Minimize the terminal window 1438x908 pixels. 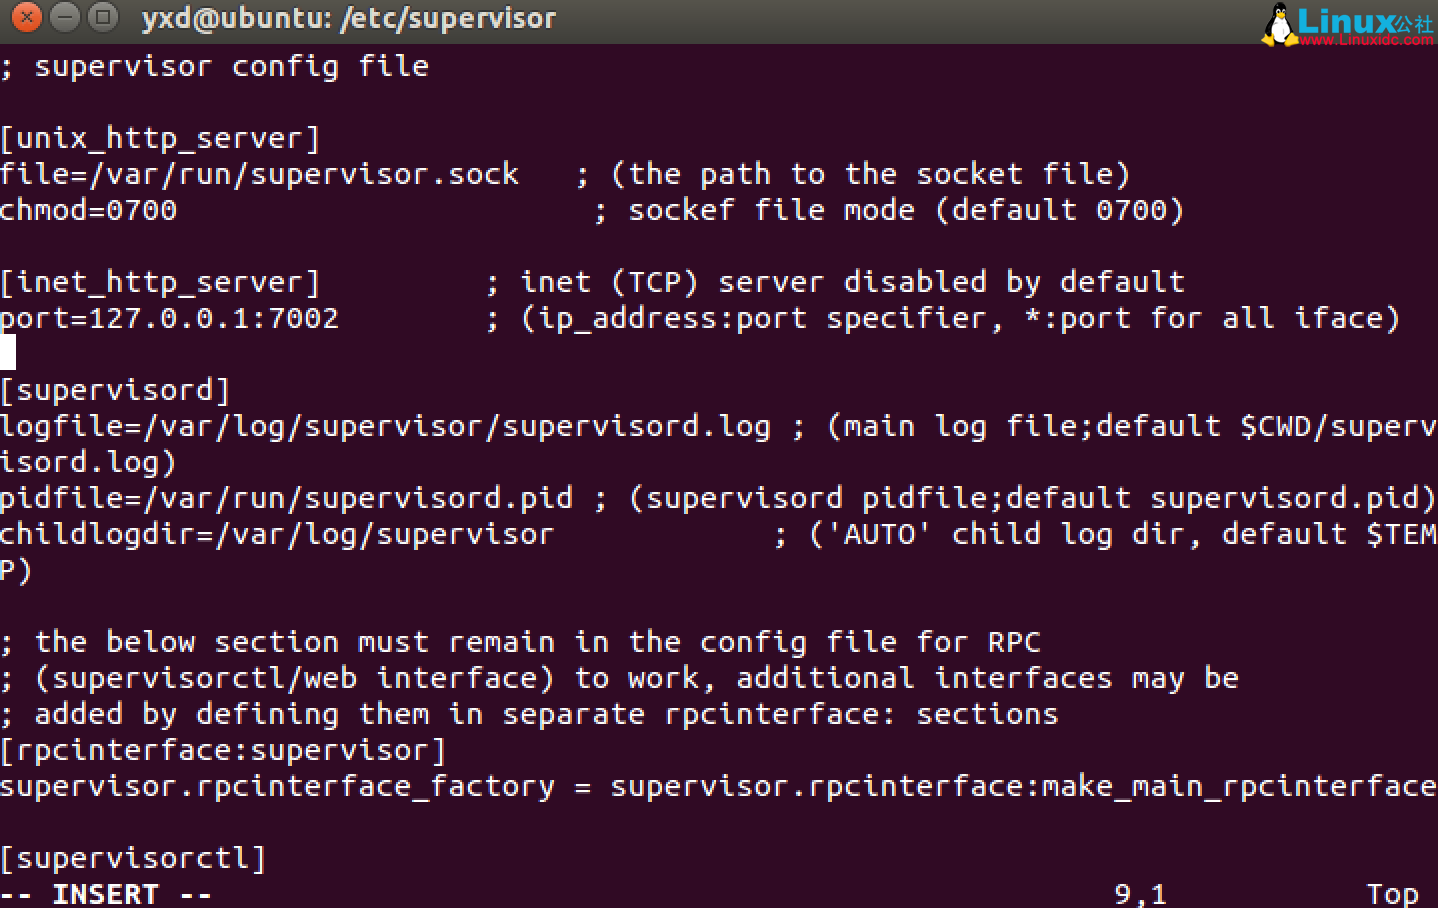[65, 17]
